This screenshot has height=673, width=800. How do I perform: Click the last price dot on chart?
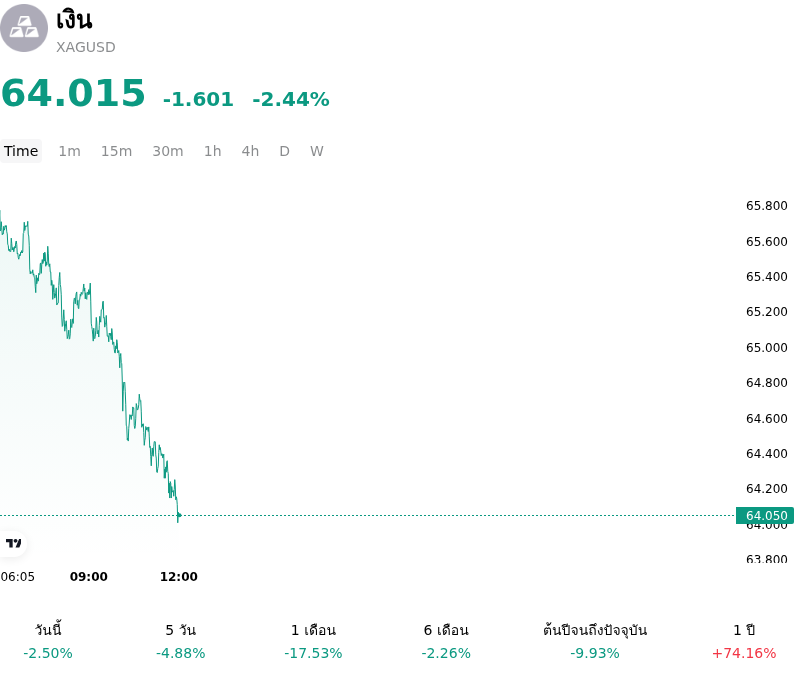[x=179, y=515]
